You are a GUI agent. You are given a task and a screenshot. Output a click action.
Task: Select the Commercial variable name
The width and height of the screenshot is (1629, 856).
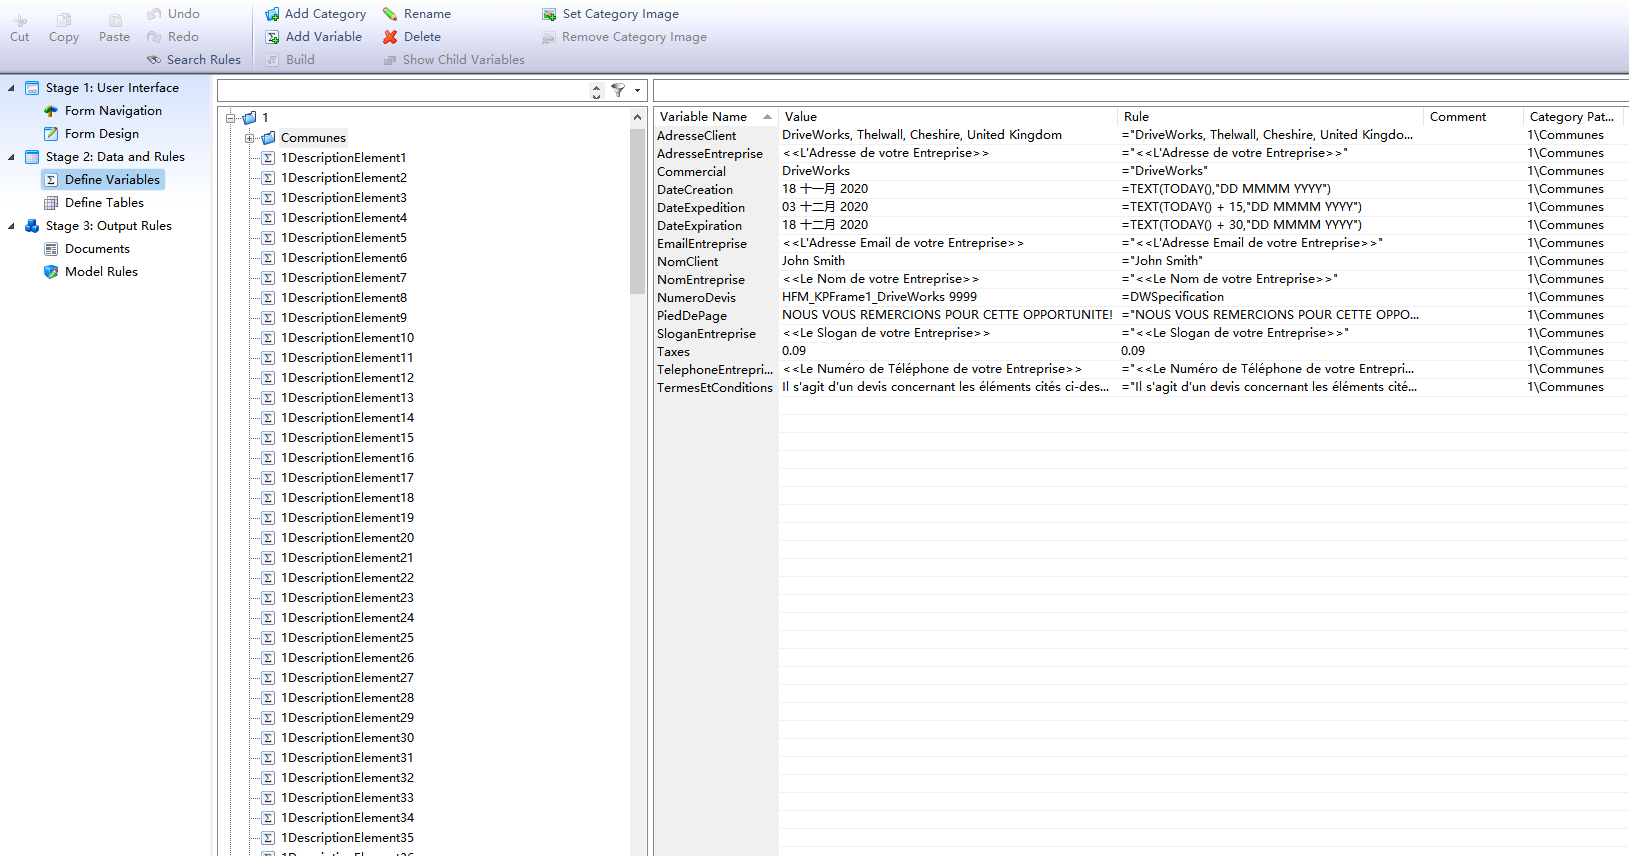[691, 172]
